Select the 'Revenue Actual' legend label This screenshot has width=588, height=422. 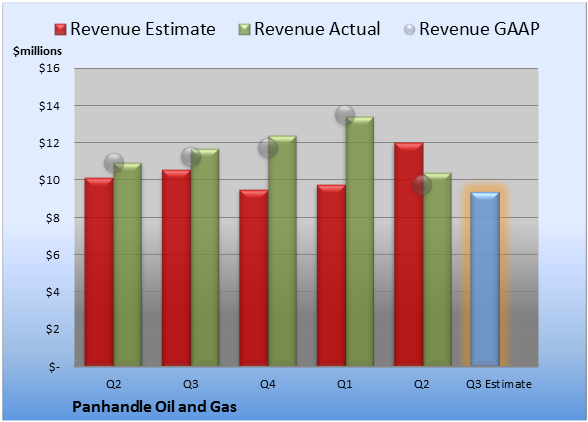pos(317,29)
